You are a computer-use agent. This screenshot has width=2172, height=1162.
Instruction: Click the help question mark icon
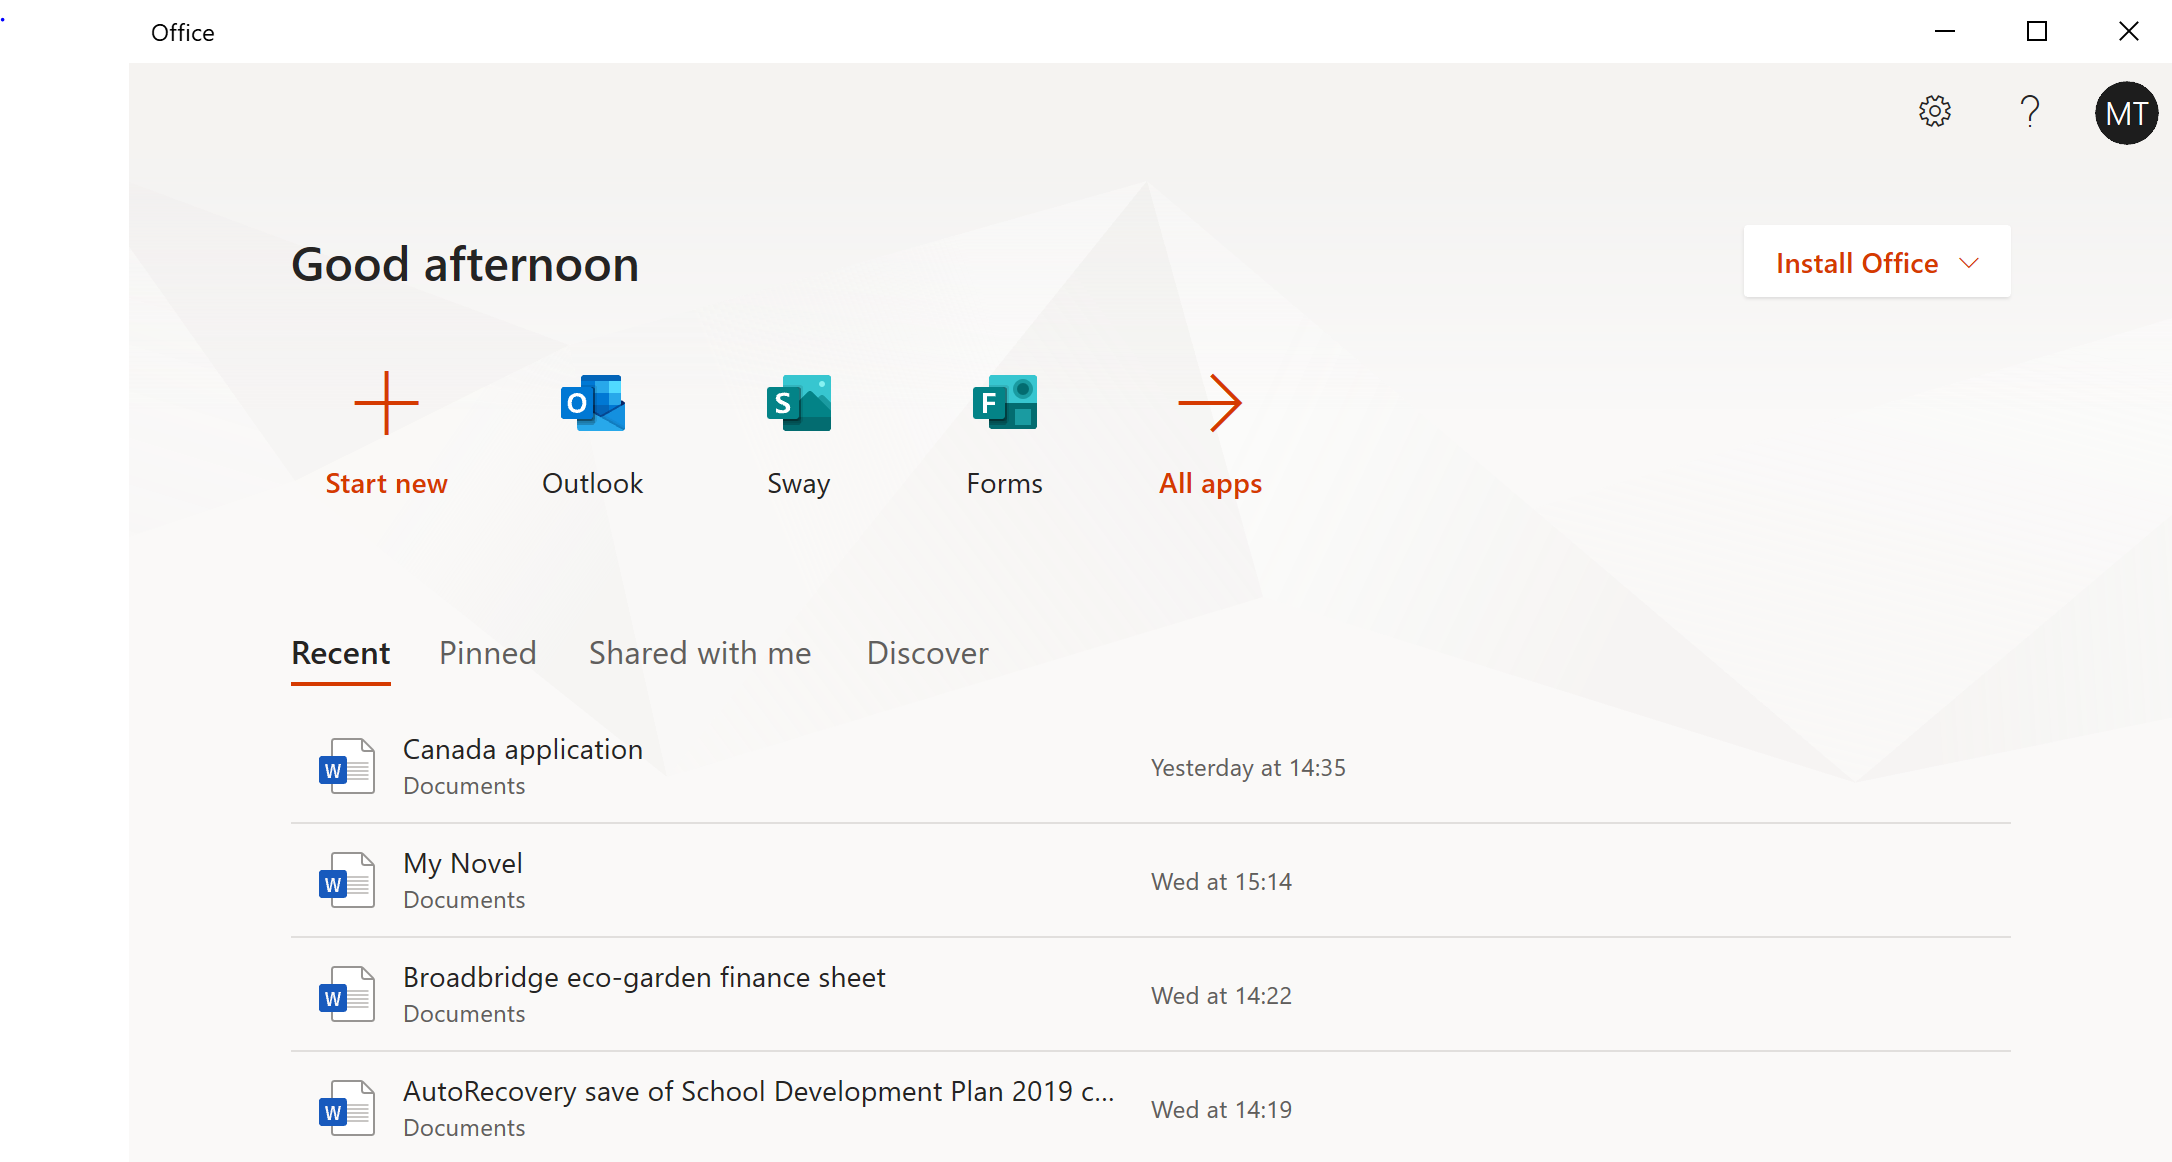(x=2030, y=111)
